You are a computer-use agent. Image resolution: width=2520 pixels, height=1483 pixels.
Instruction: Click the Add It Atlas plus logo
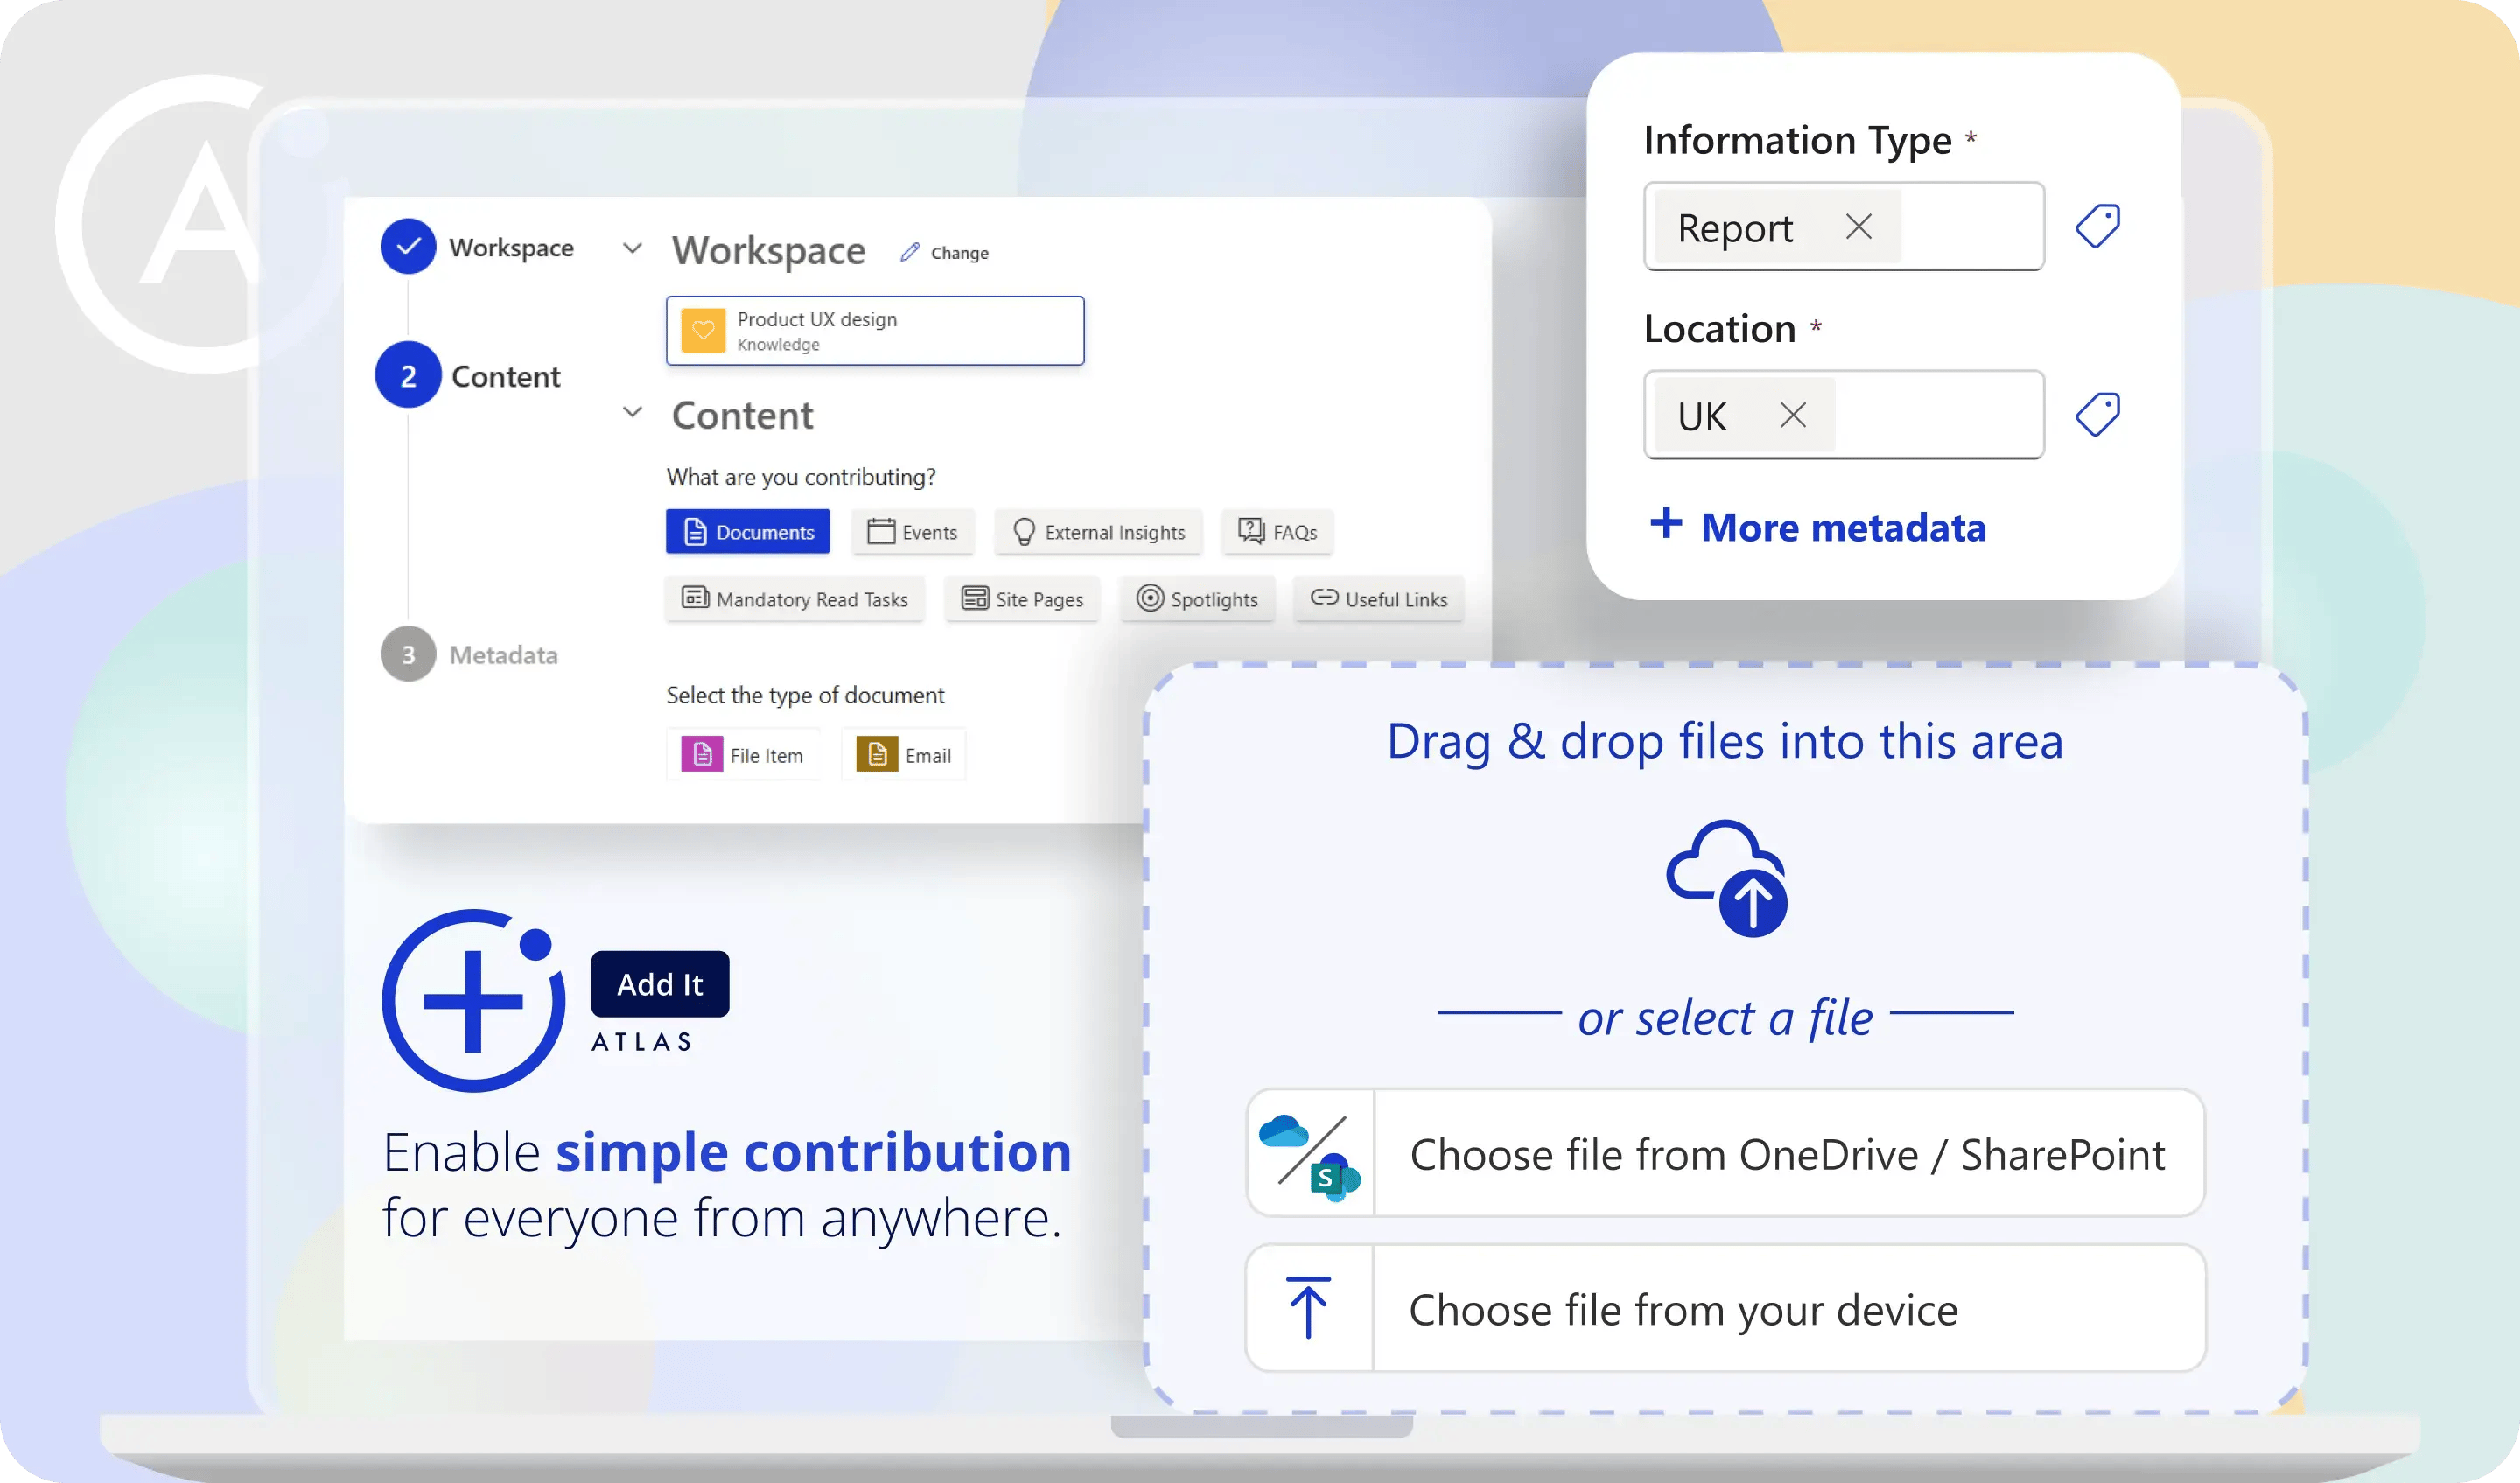click(x=474, y=1001)
